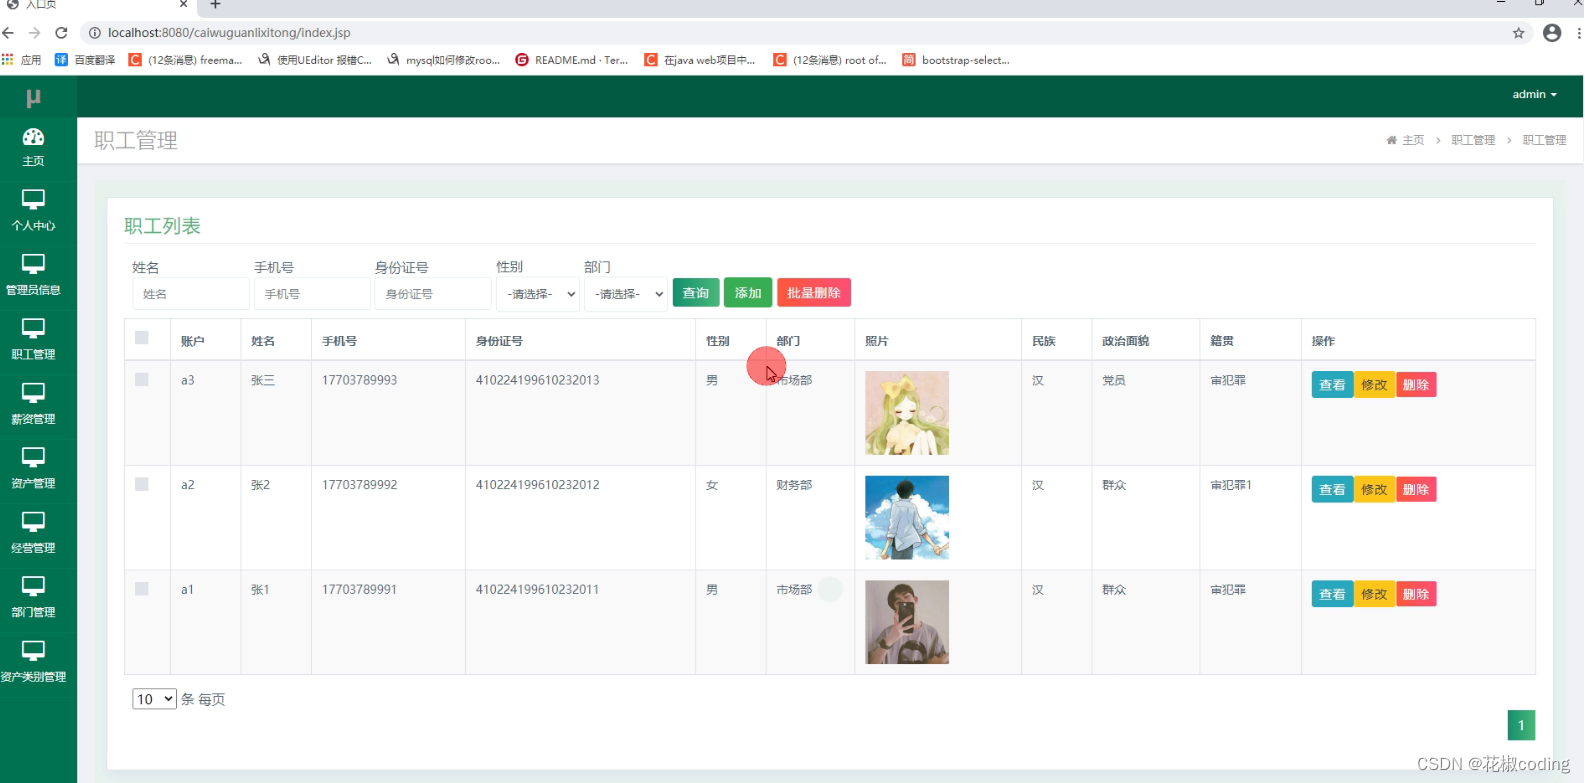
Task: Click the green 添加 button
Action: (x=748, y=293)
